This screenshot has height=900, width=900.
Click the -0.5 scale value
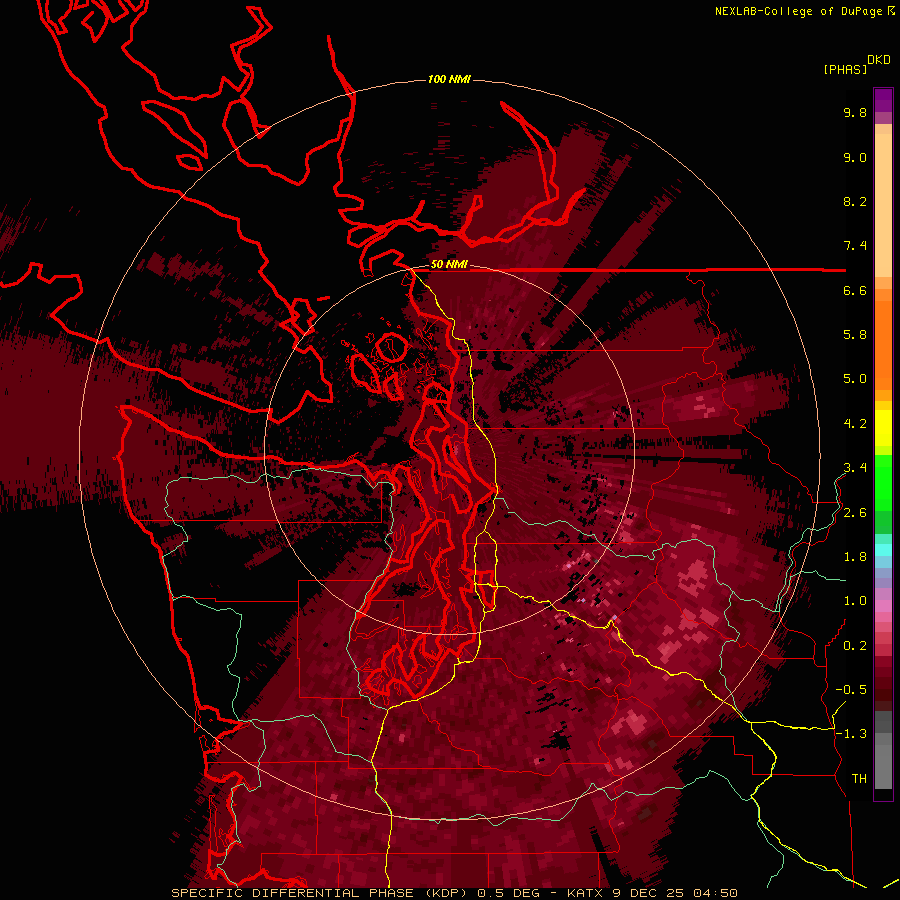851,690
